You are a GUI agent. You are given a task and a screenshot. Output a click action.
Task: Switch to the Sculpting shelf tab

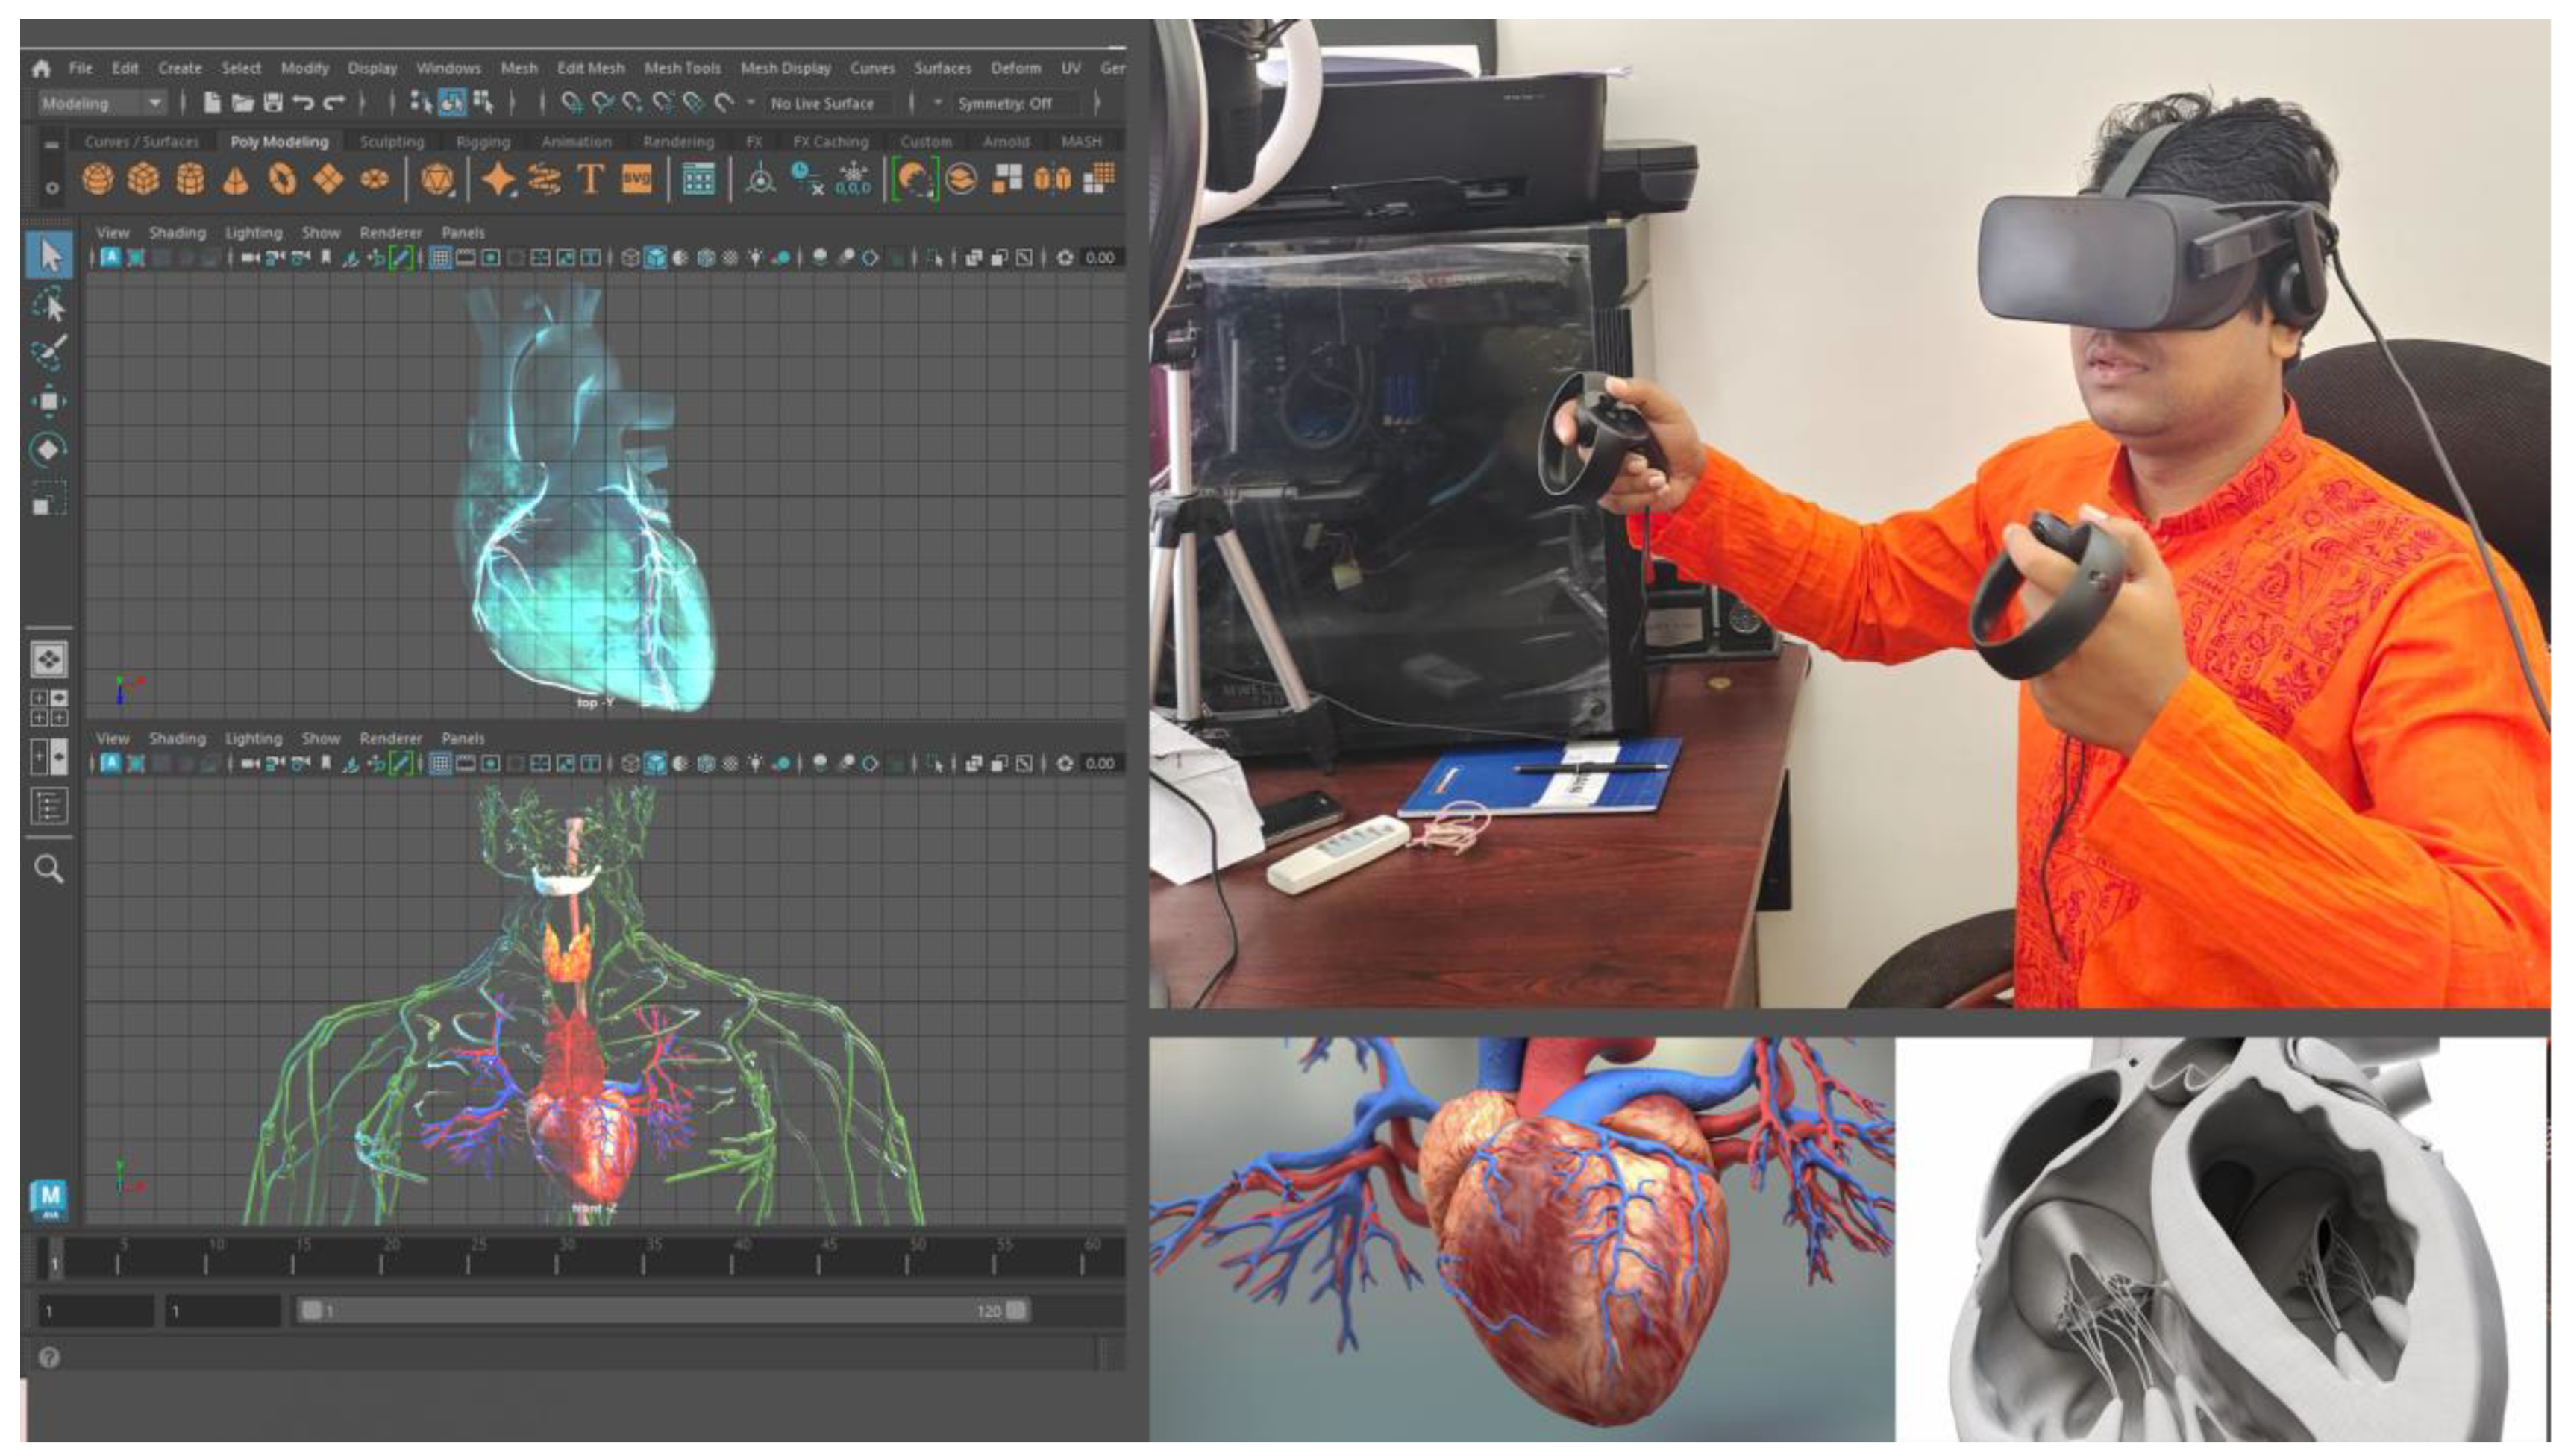pyautogui.click(x=392, y=142)
